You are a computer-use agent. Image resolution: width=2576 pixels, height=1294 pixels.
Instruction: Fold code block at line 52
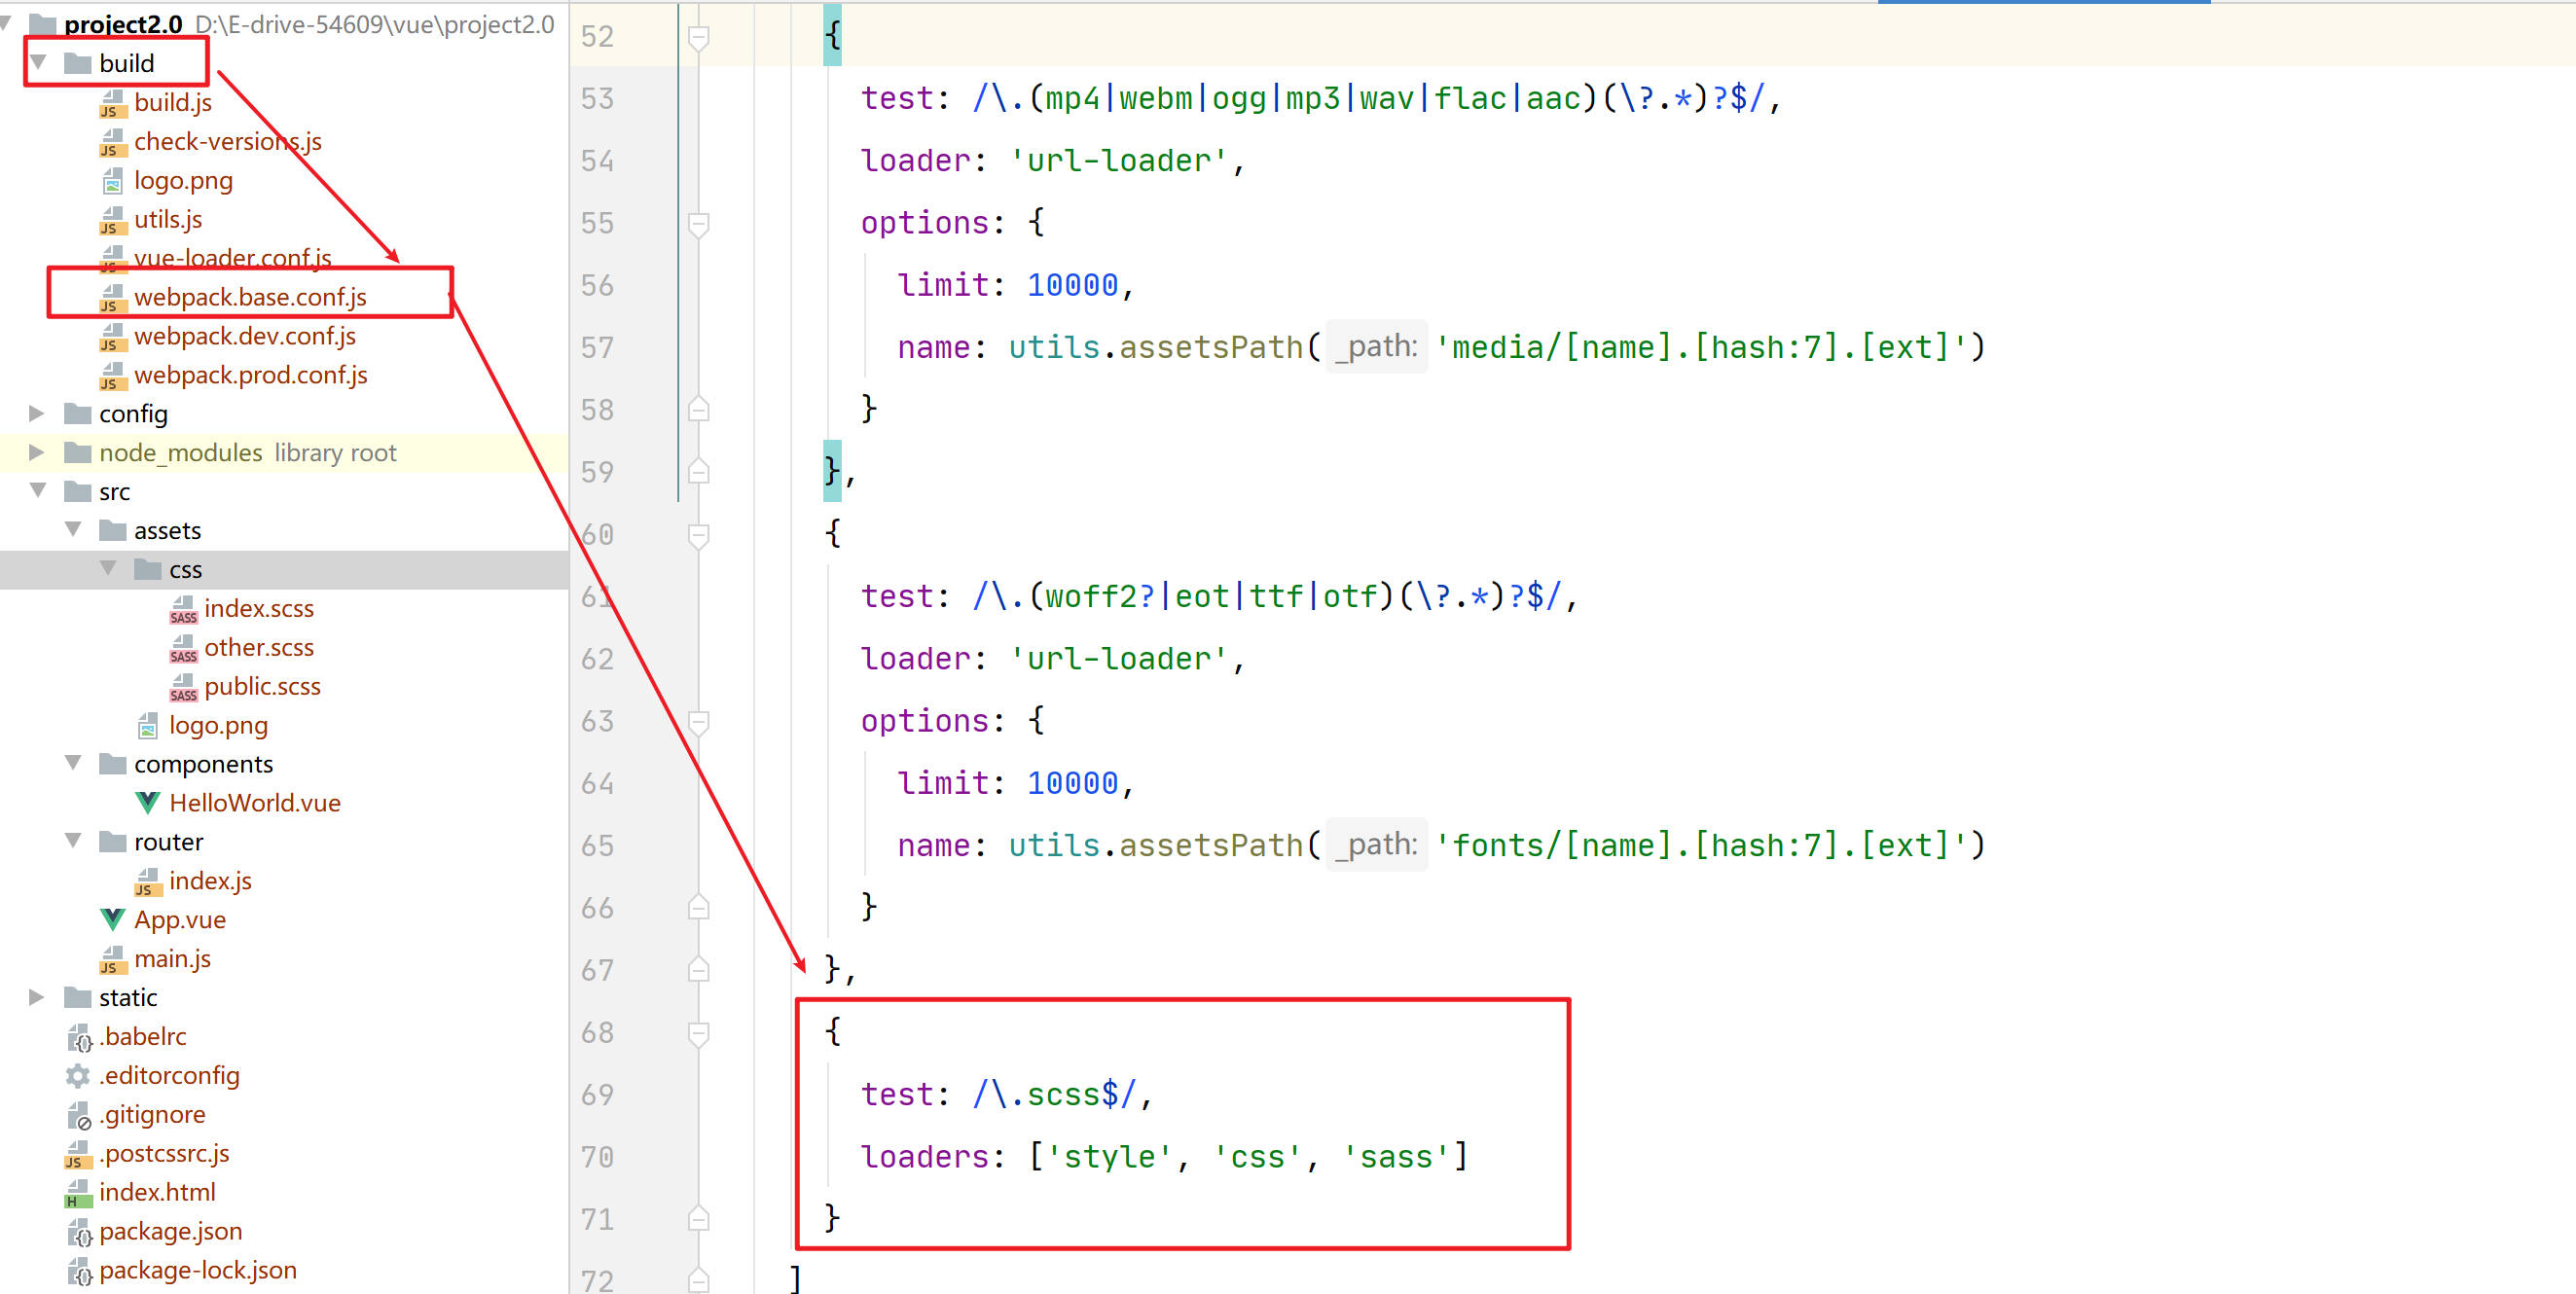699,37
